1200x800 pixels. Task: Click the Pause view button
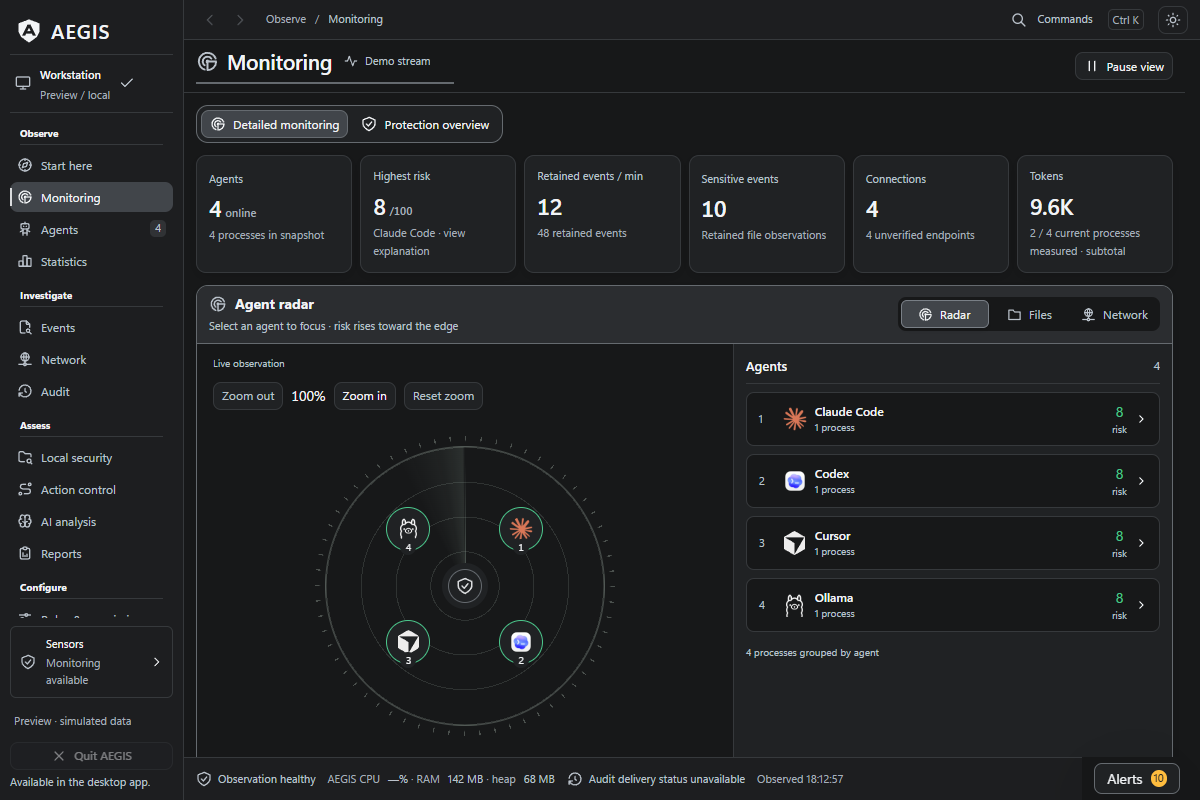(x=1124, y=67)
